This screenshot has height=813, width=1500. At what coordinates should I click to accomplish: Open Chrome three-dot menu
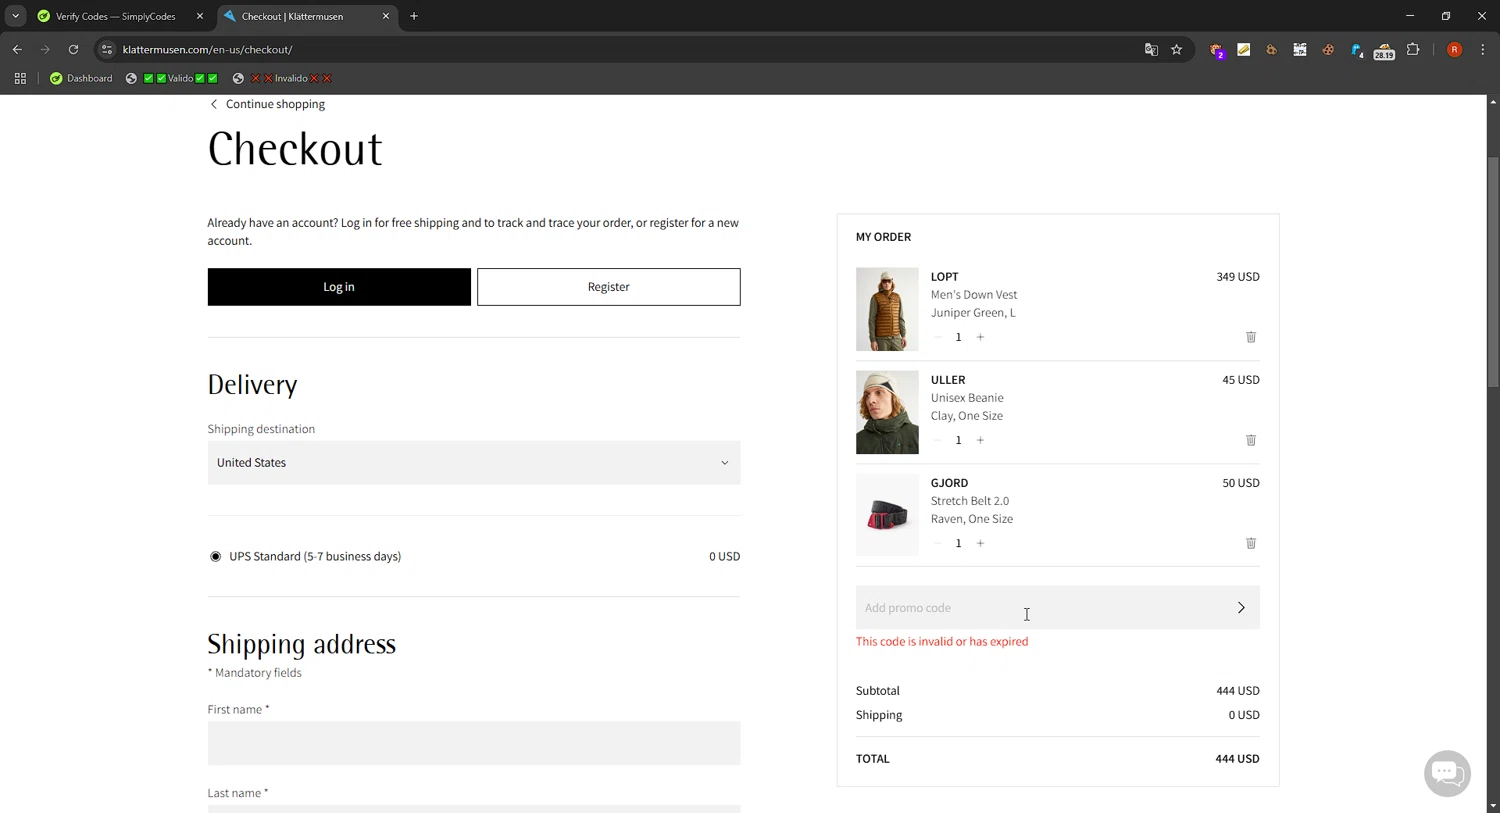(x=1483, y=49)
